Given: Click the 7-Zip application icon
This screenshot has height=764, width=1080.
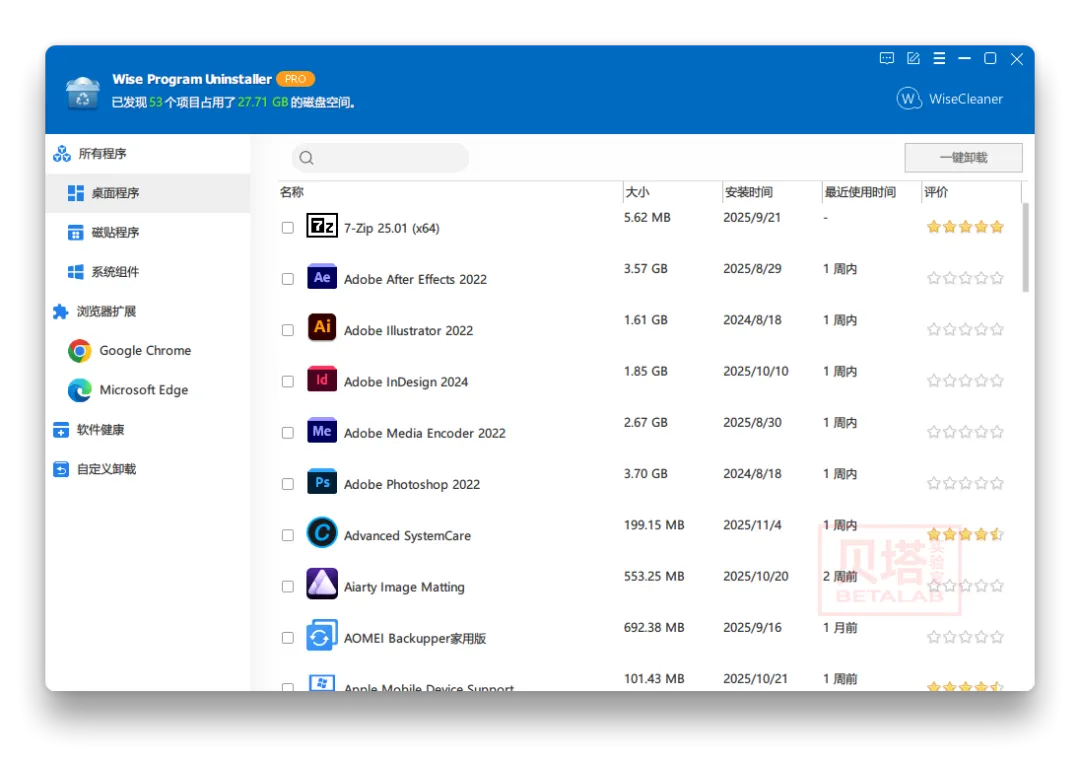Looking at the screenshot, I should [322, 225].
